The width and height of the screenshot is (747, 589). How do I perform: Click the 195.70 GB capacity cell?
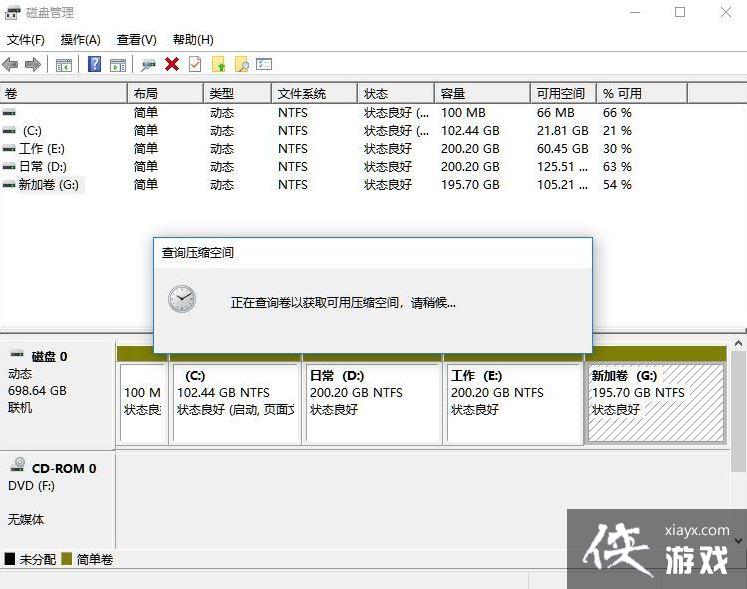pyautogui.click(x=470, y=185)
